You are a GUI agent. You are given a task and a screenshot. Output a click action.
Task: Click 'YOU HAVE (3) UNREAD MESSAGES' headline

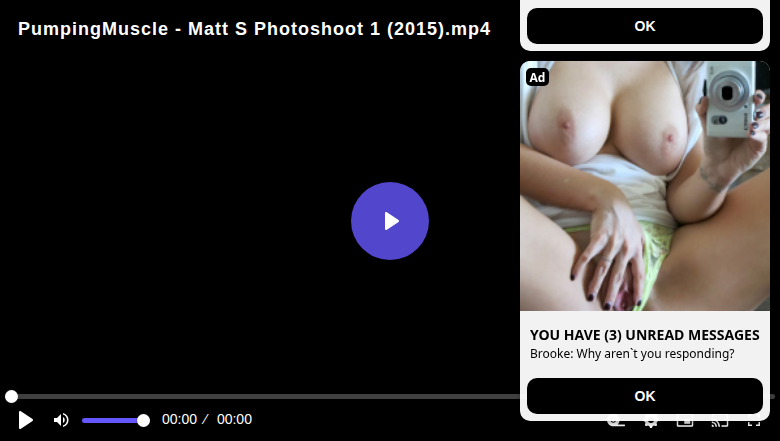point(645,335)
